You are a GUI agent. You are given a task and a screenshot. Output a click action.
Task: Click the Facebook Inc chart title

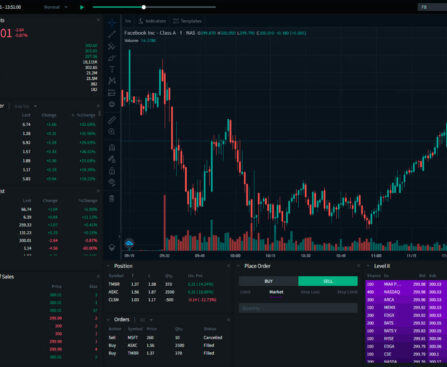[150, 33]
